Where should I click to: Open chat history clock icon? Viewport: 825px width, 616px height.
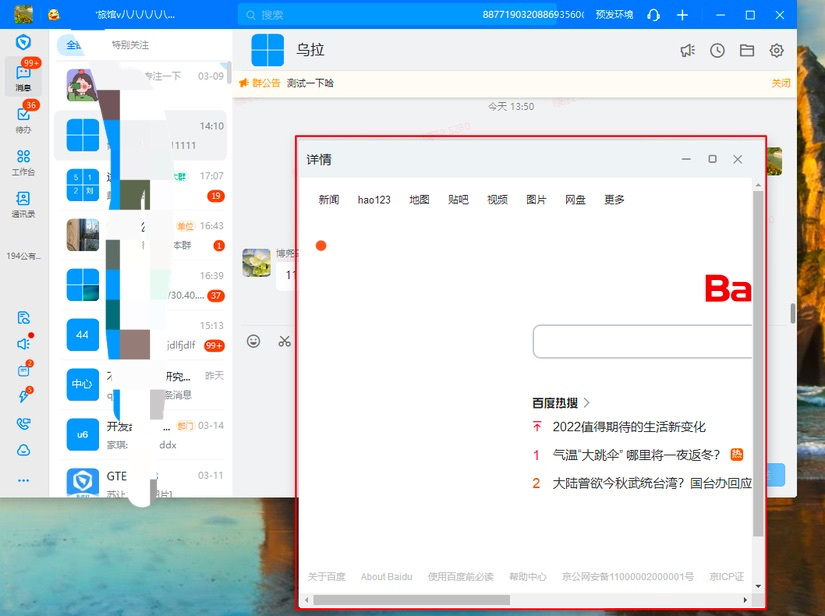point(717,51)
